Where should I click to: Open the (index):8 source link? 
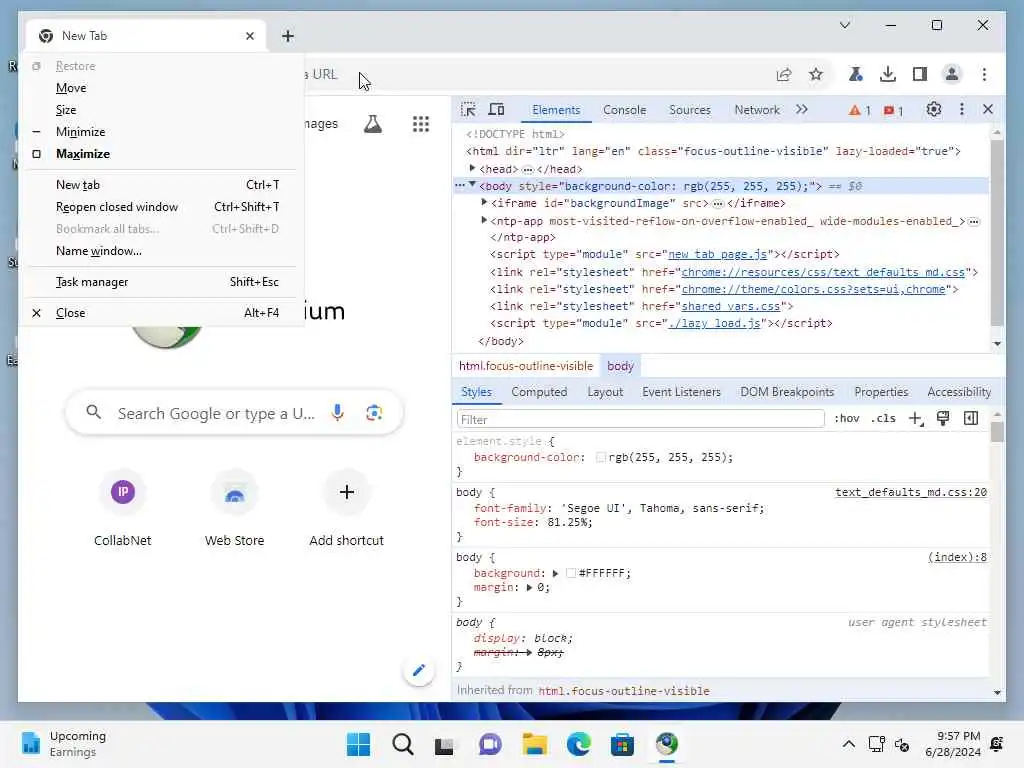coord(957,557)
